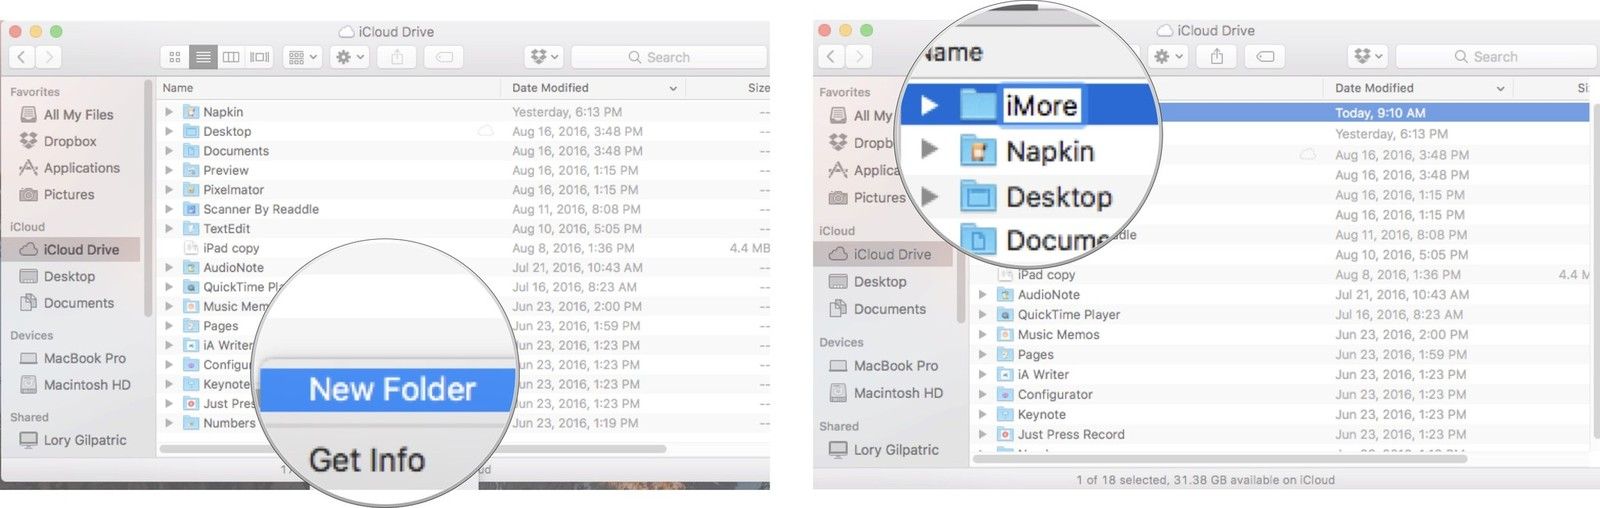Go forward in the left Finder window
1600x508 pixels.
tap(48, 57)
